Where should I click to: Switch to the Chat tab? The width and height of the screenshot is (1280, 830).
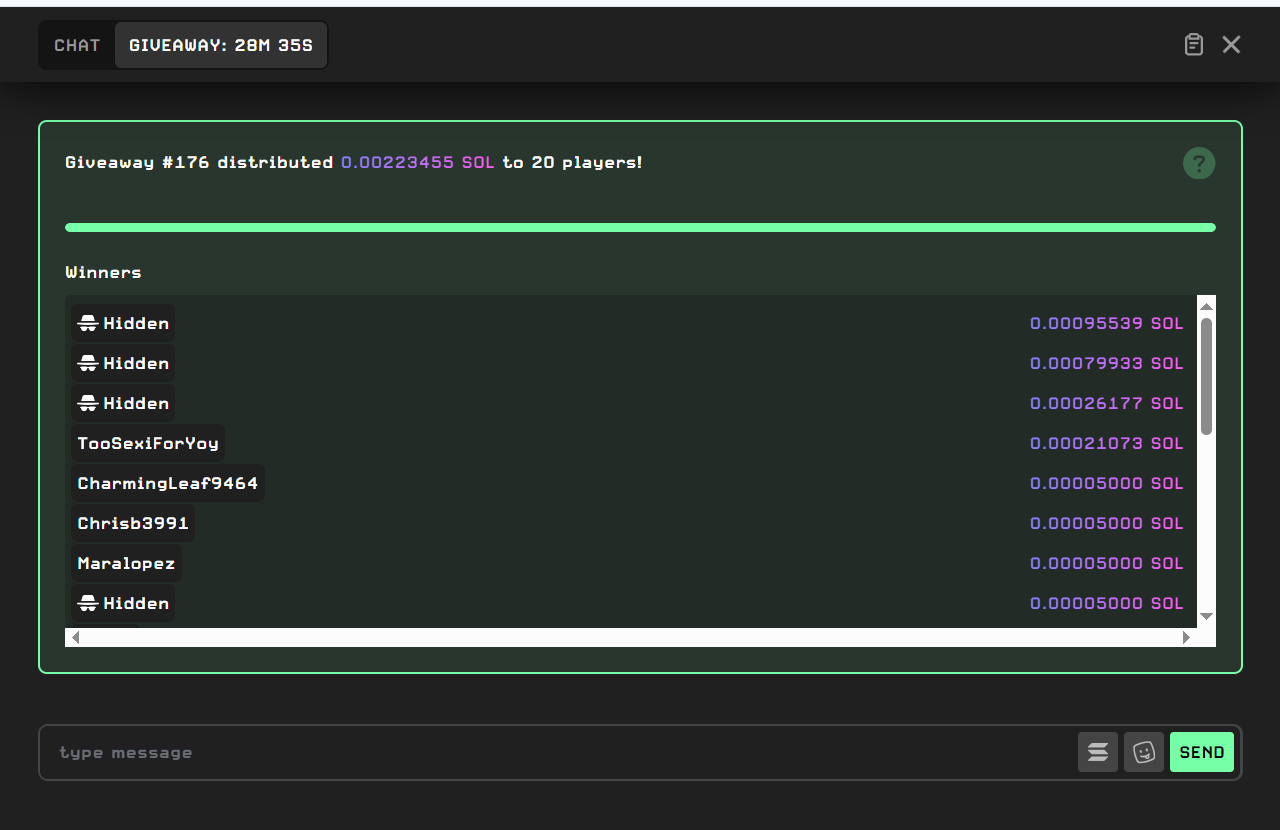[x=77, y=46]
